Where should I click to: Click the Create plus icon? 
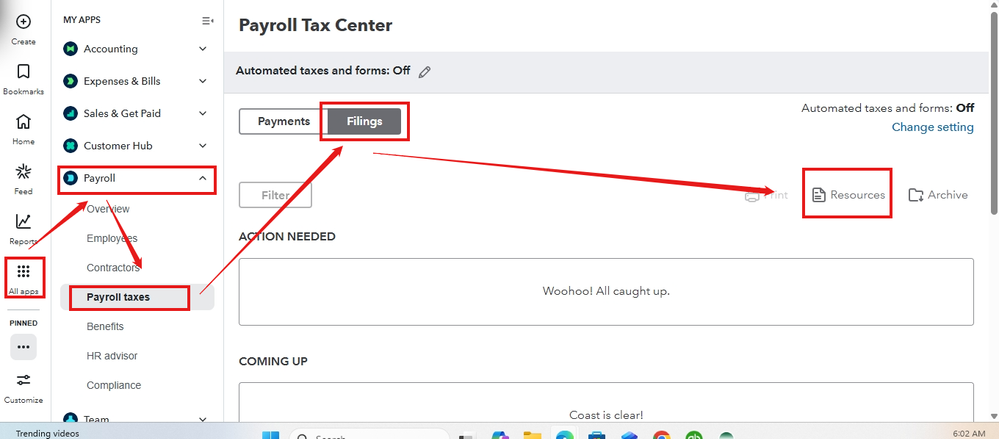[23, 22]
